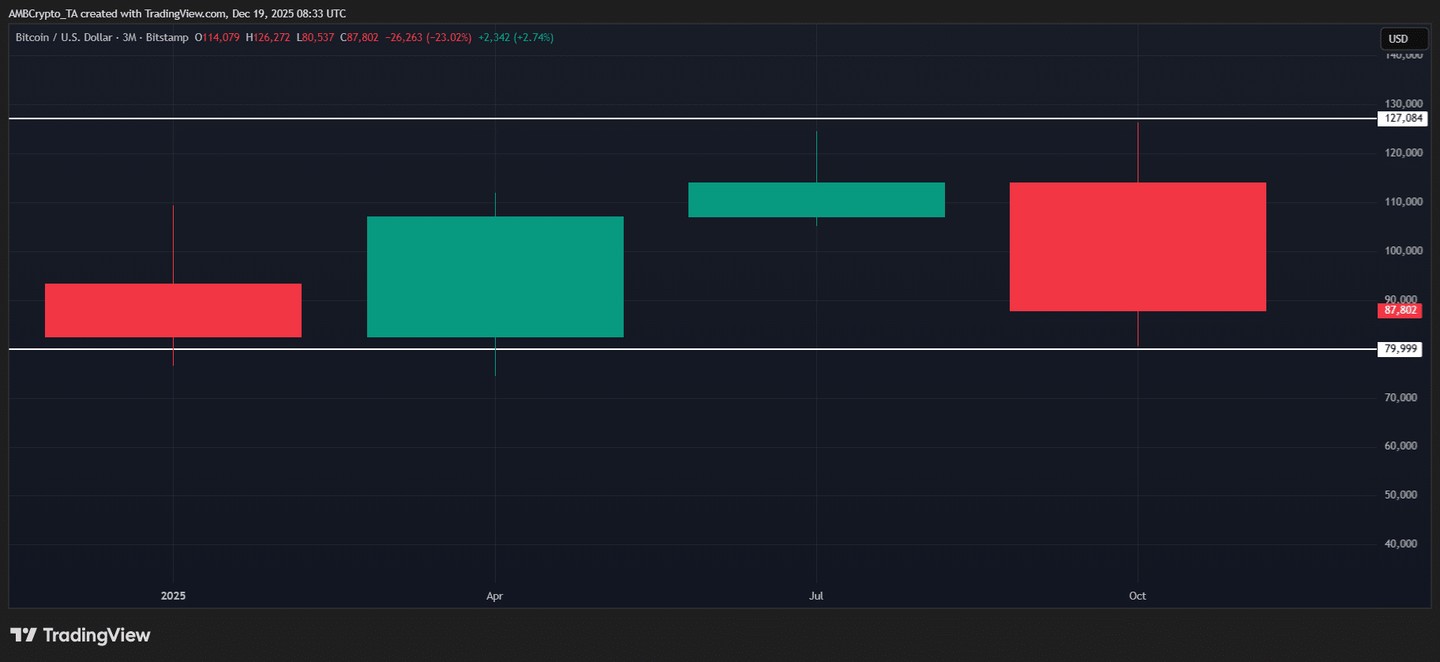1440x662 pixels.
Task: Click the red 2025 first-quarter candle body
Action: 173,310
